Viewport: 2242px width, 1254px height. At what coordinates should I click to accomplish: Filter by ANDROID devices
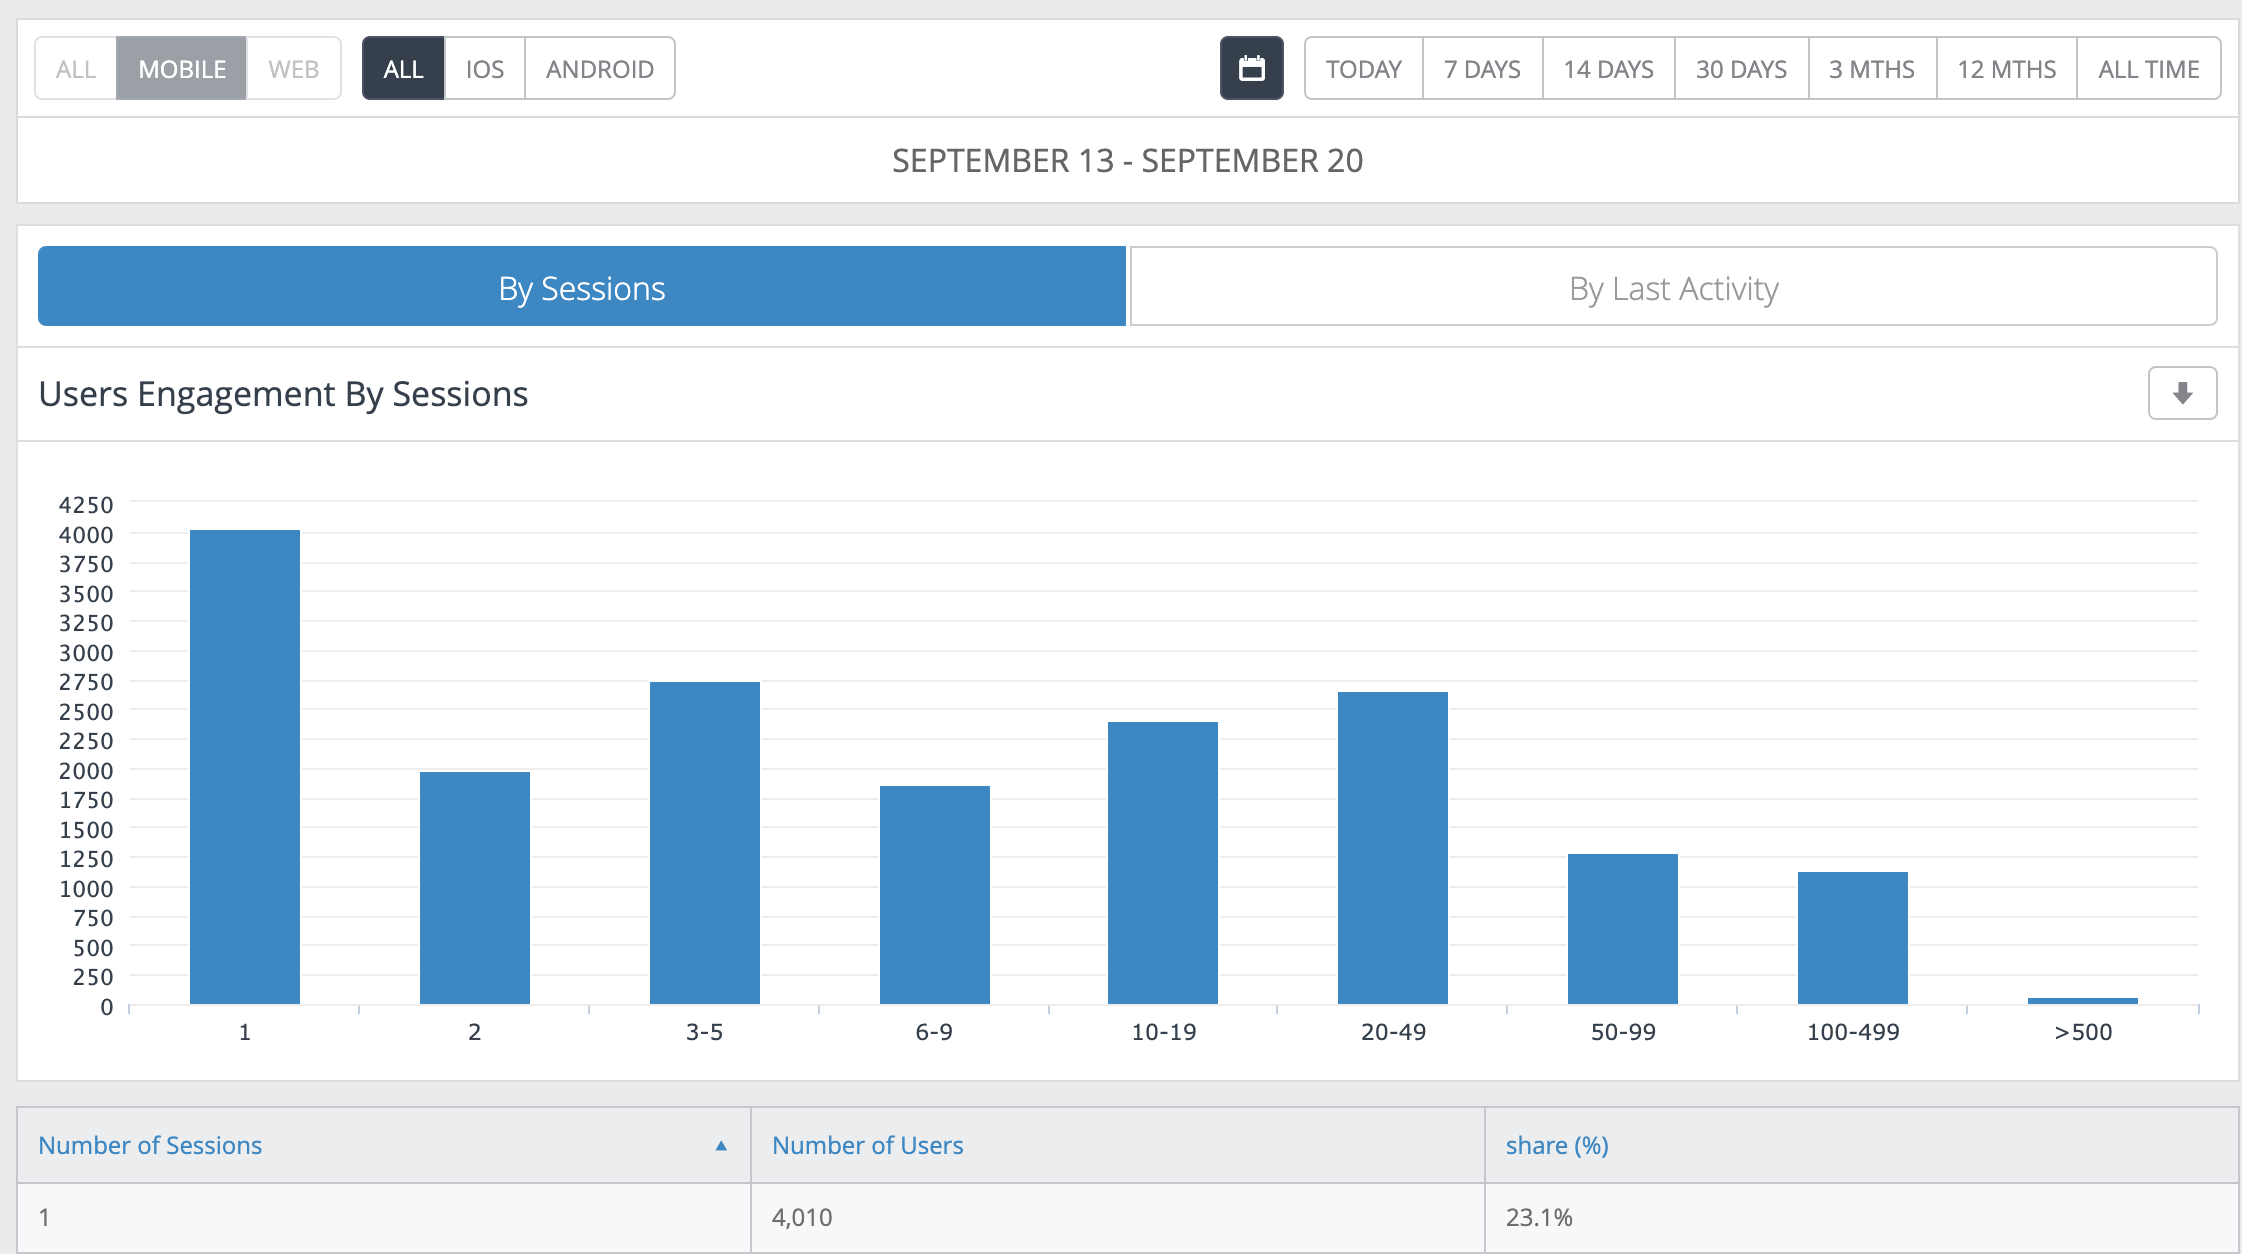(599, 69)
